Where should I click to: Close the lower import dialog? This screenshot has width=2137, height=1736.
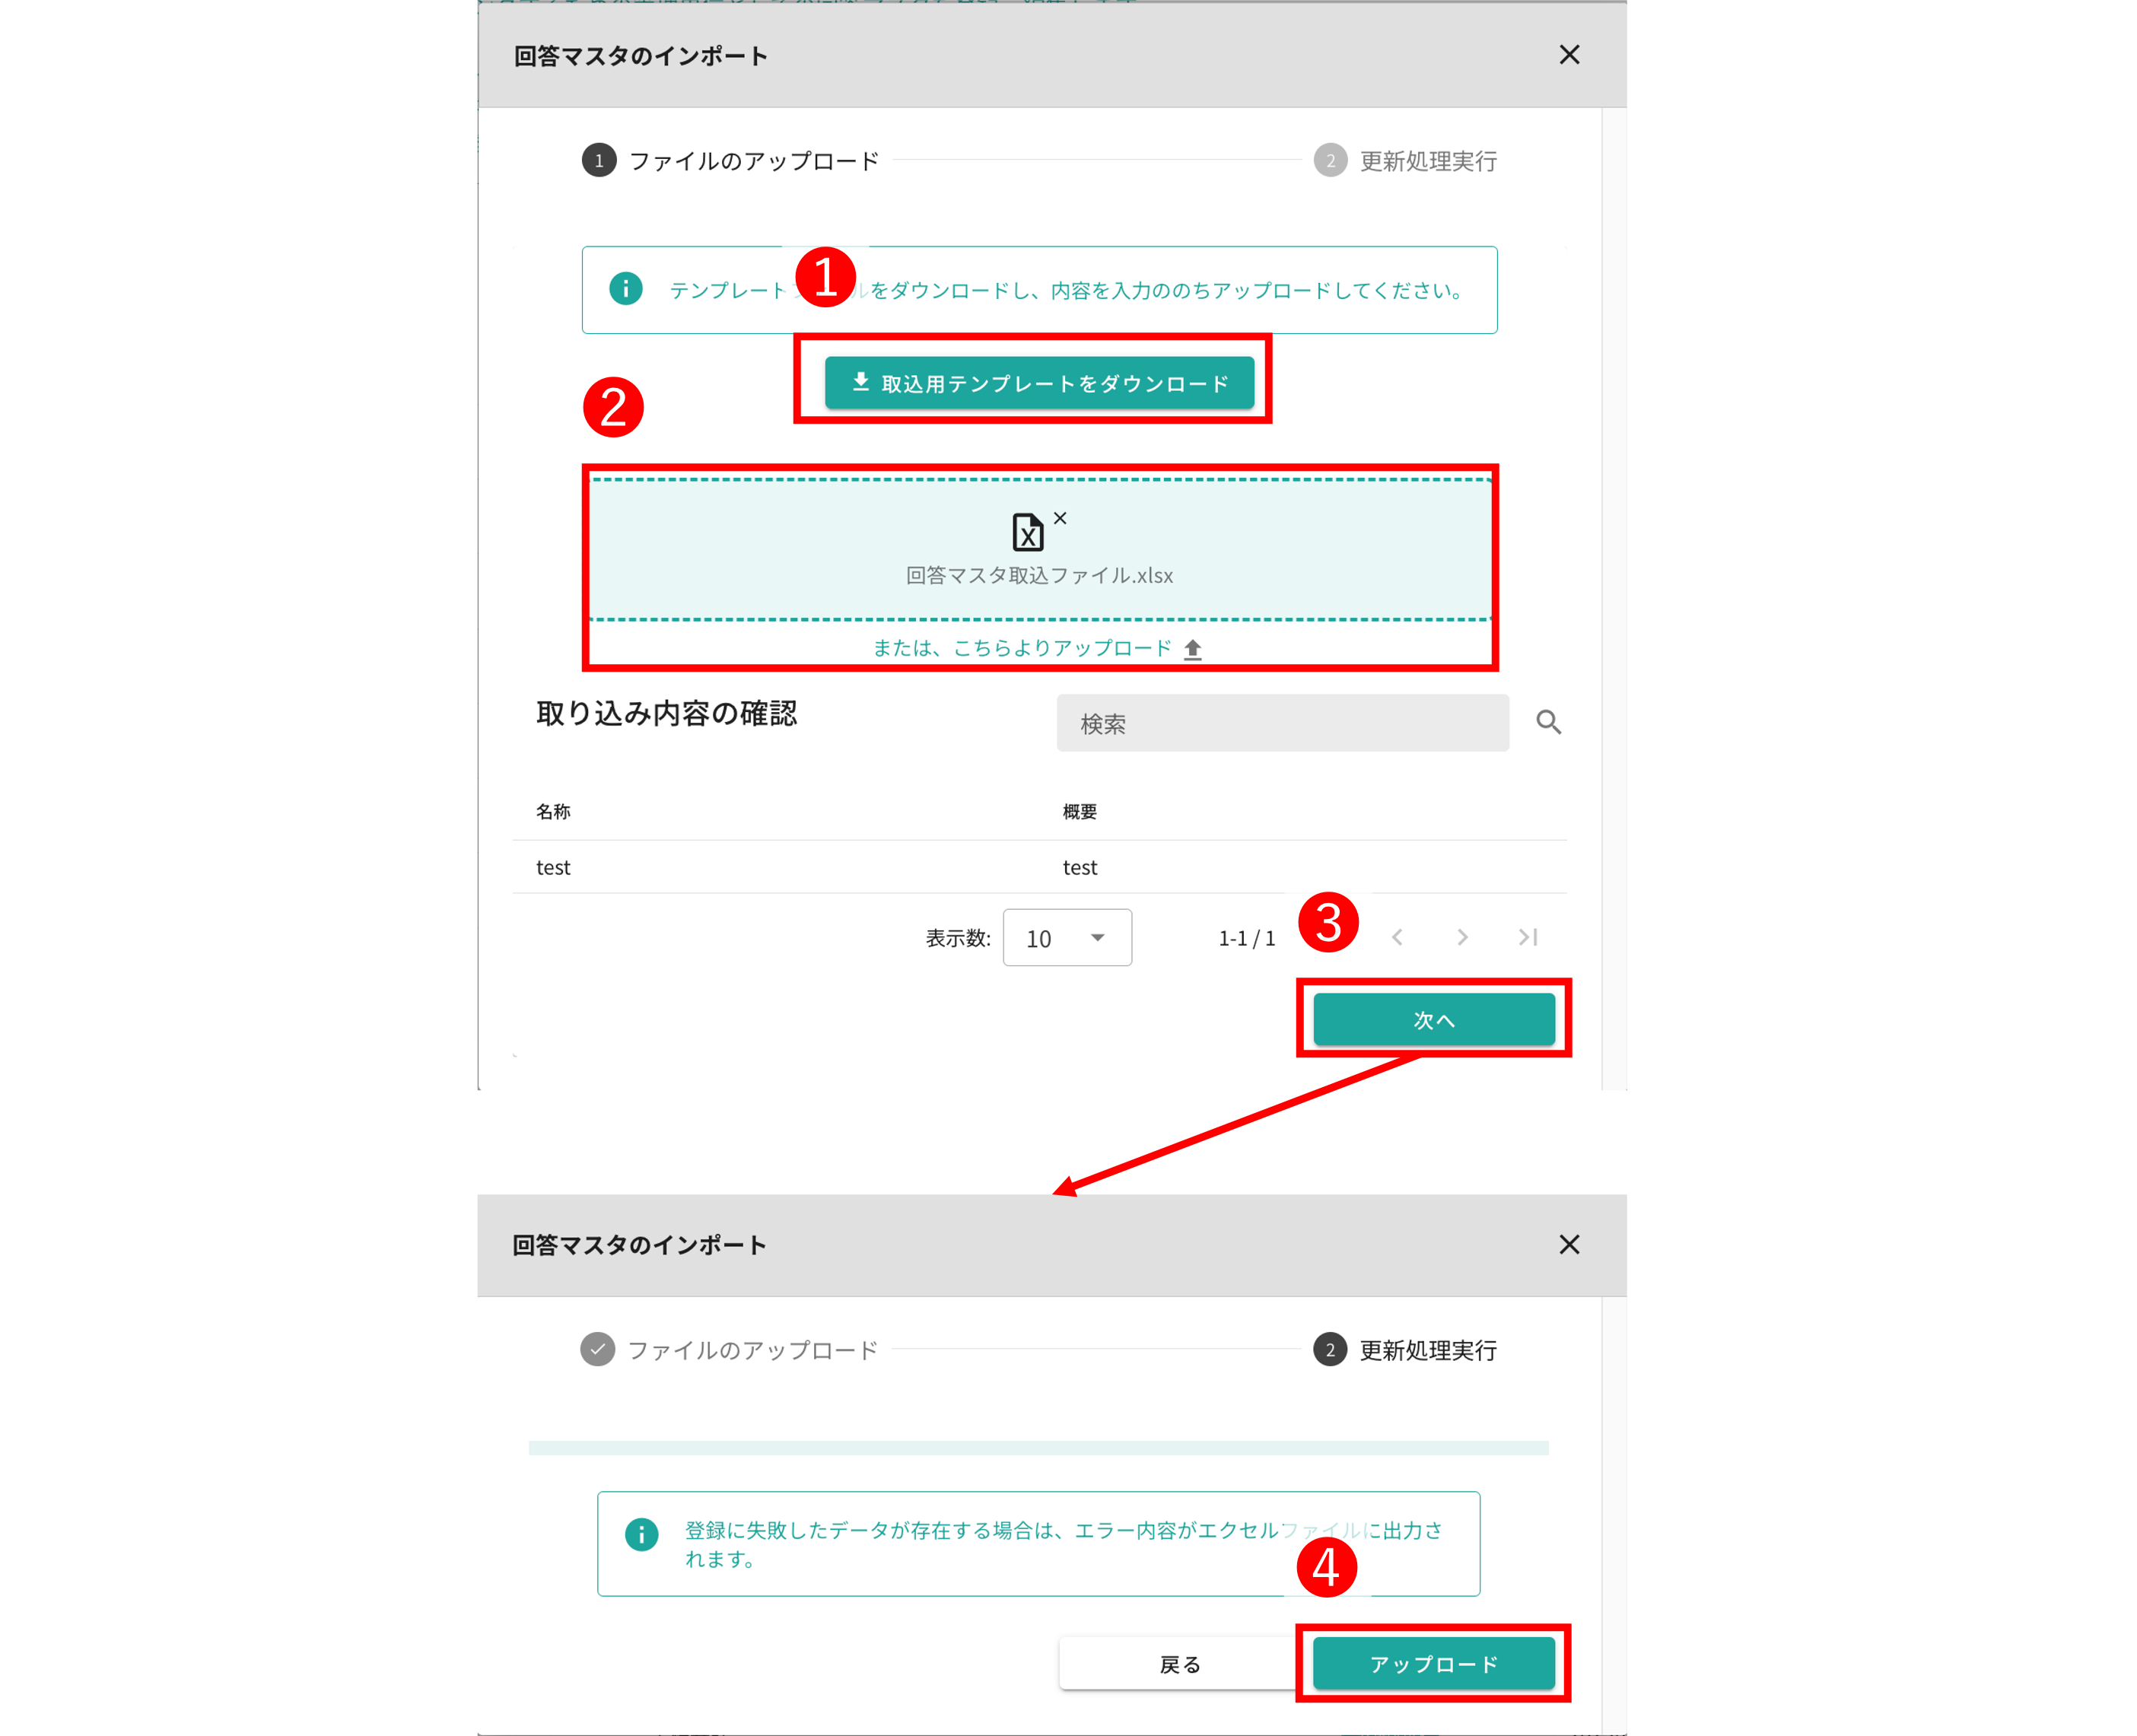click(1569, 1244)
